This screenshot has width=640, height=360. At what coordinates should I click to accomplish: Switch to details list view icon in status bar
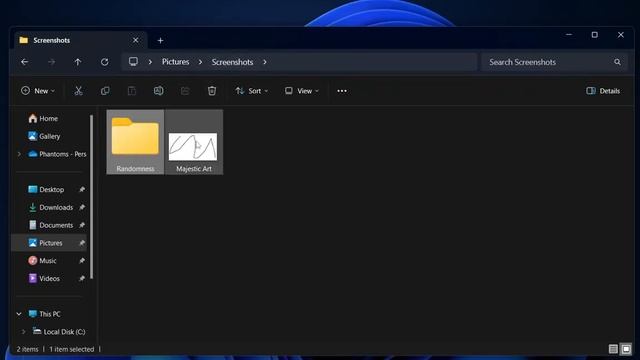(x=613, y=349)
